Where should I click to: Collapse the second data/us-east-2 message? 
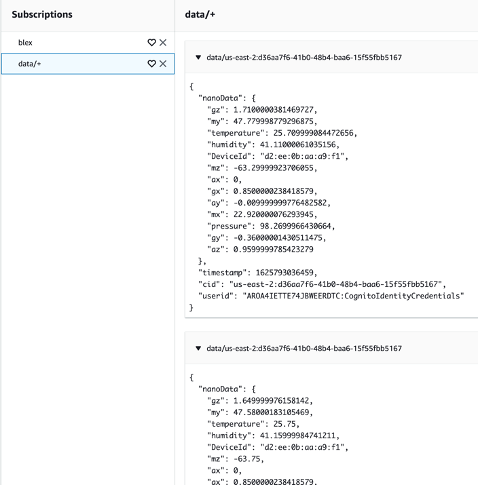click(198, 348)
